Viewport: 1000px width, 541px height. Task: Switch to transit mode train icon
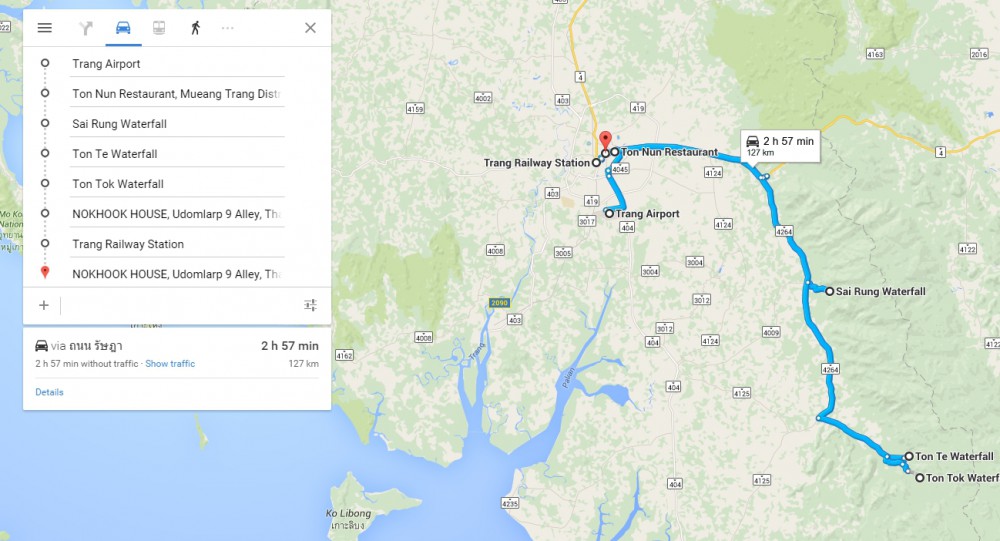(x=159, y=28)
